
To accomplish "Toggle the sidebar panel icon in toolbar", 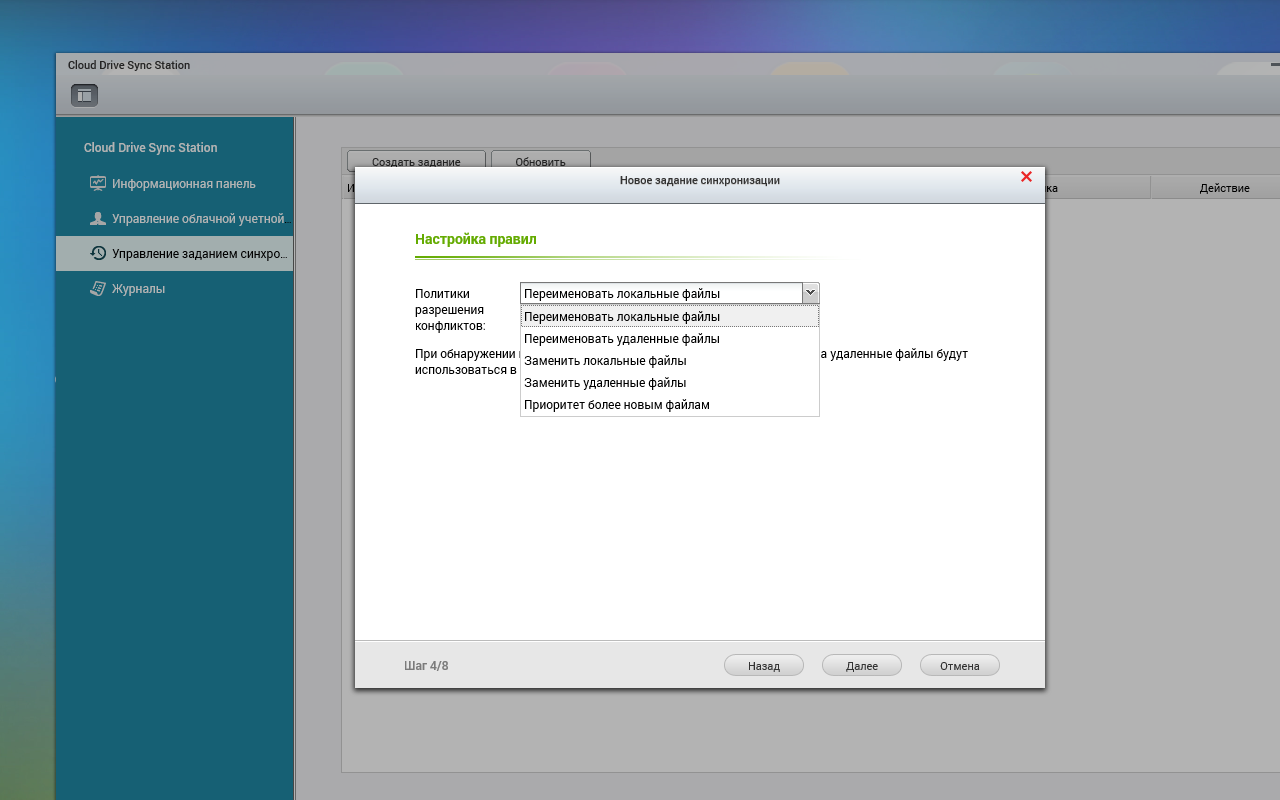I will pos(84,95).
